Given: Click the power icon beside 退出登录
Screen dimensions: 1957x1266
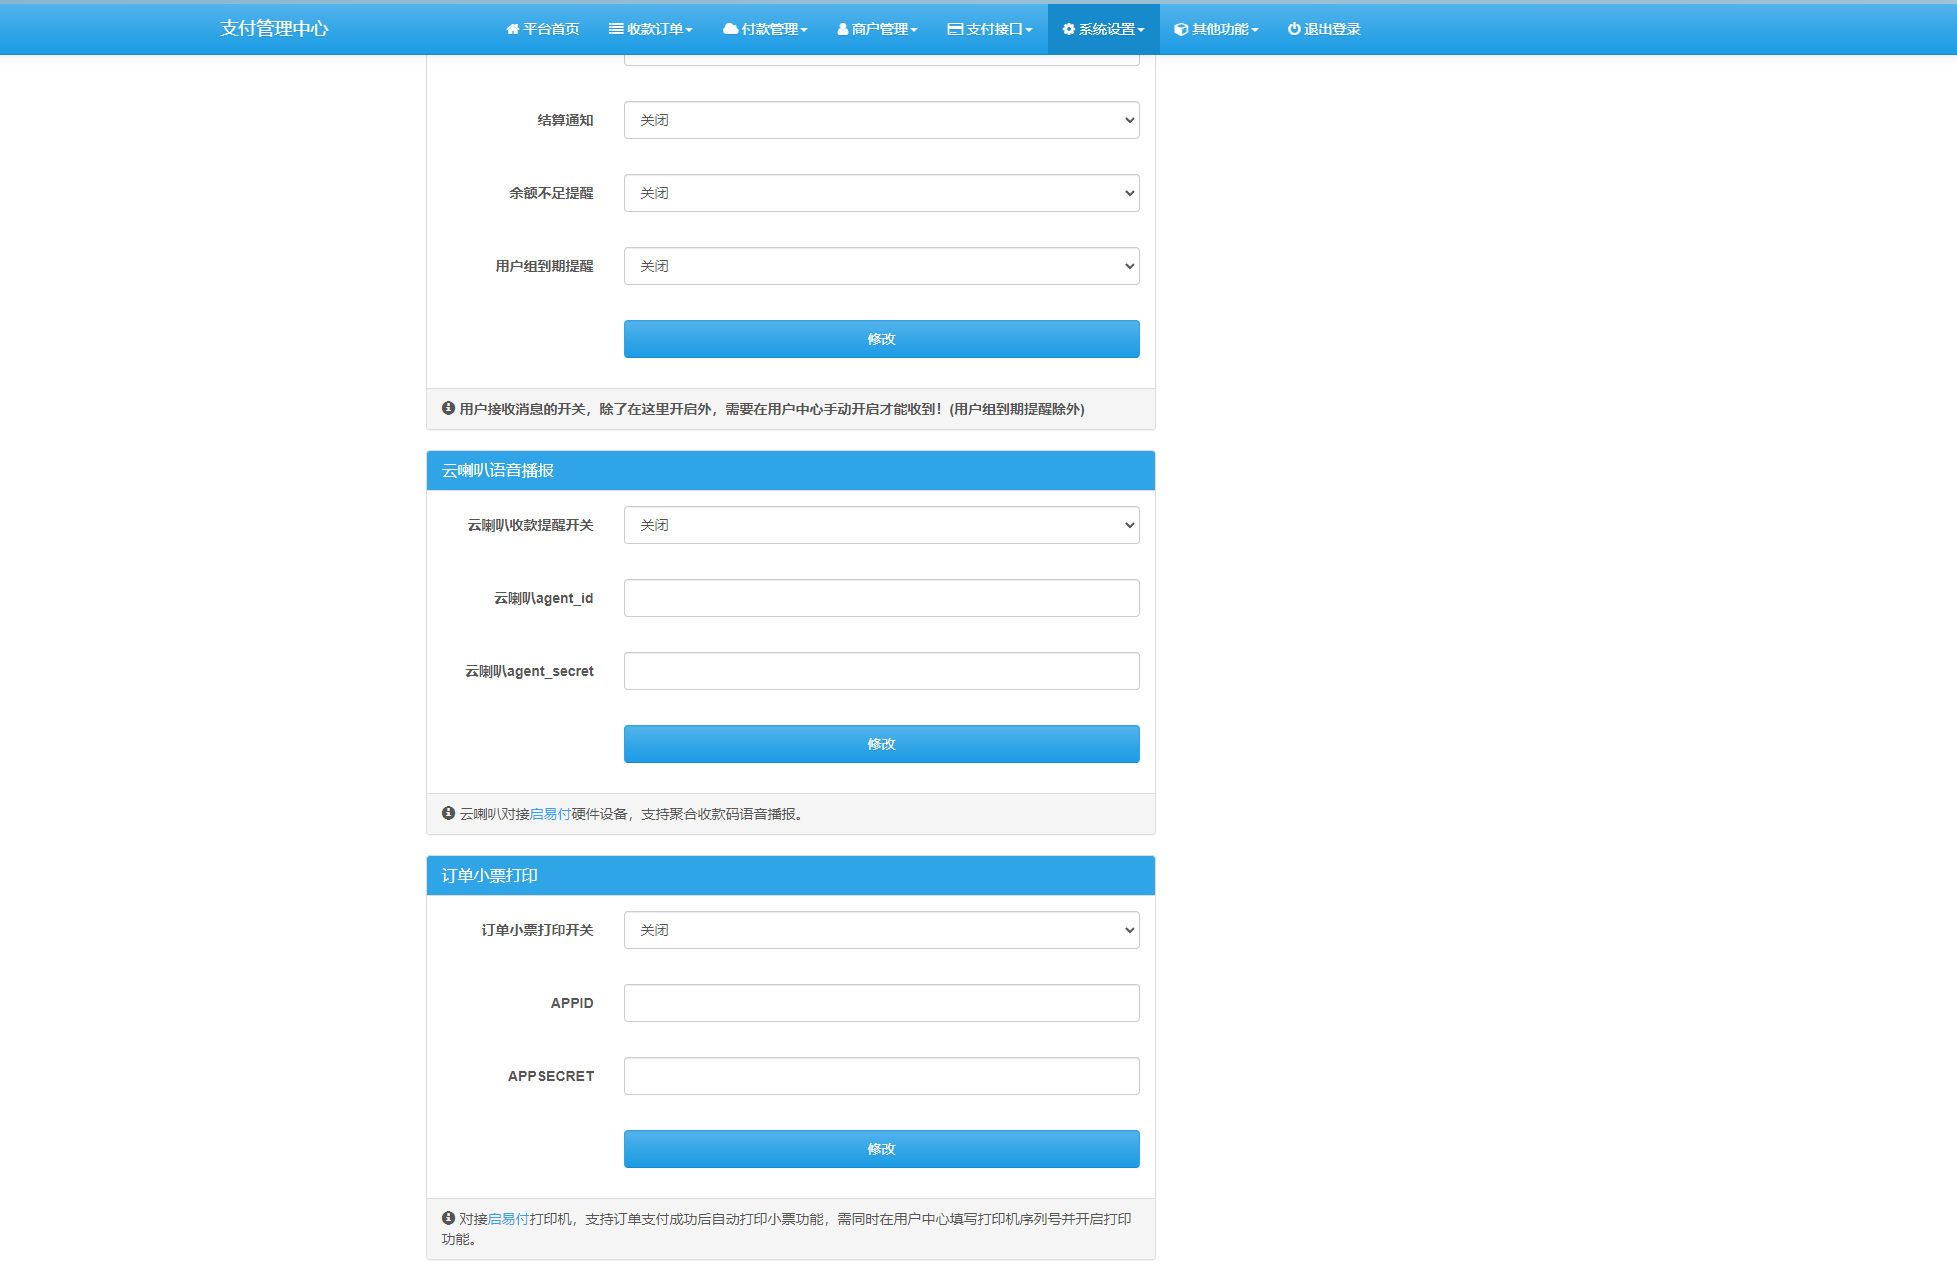Looking at the screenshot, I should pyautogui.click(x=1294, y=29).
